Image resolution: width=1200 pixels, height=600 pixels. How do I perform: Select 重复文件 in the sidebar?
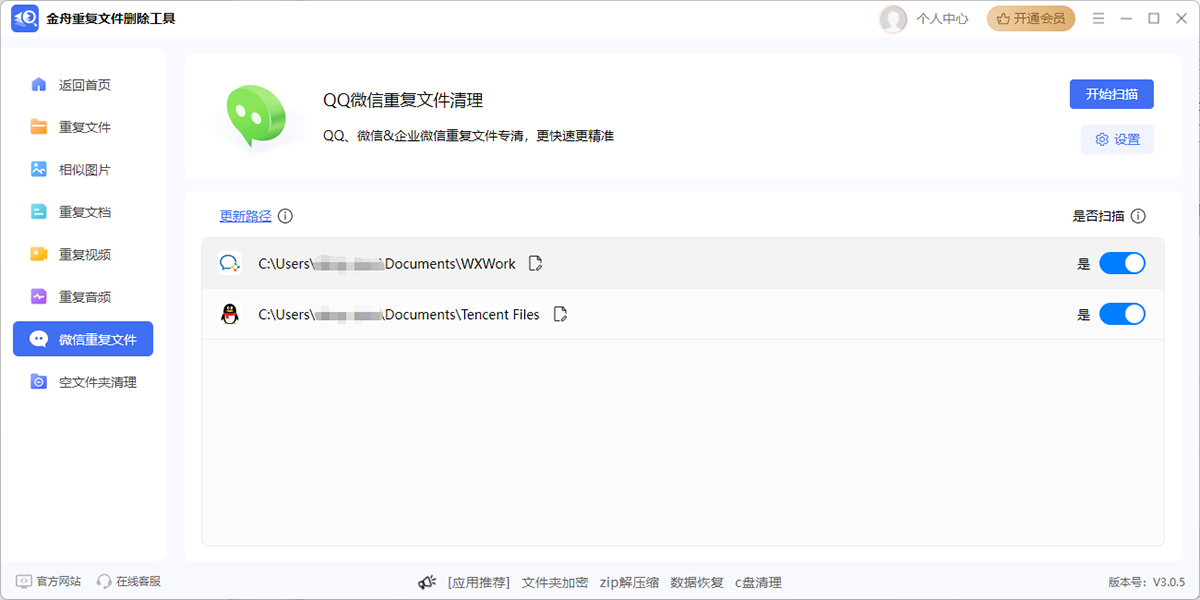click(x=83, y=127)
